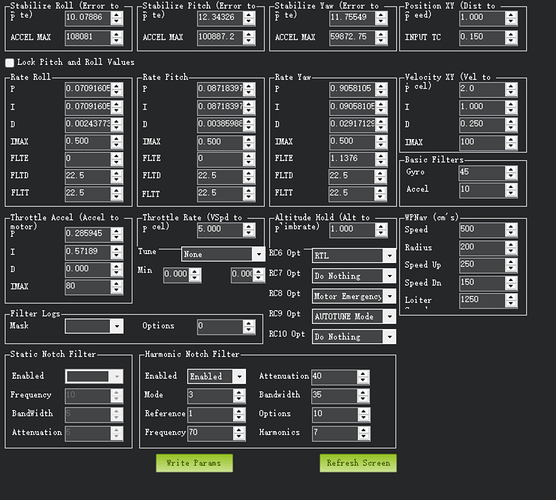
Task: Adjust Rate Pitch IMAX stepper arrows
Action: pos(249,142)
